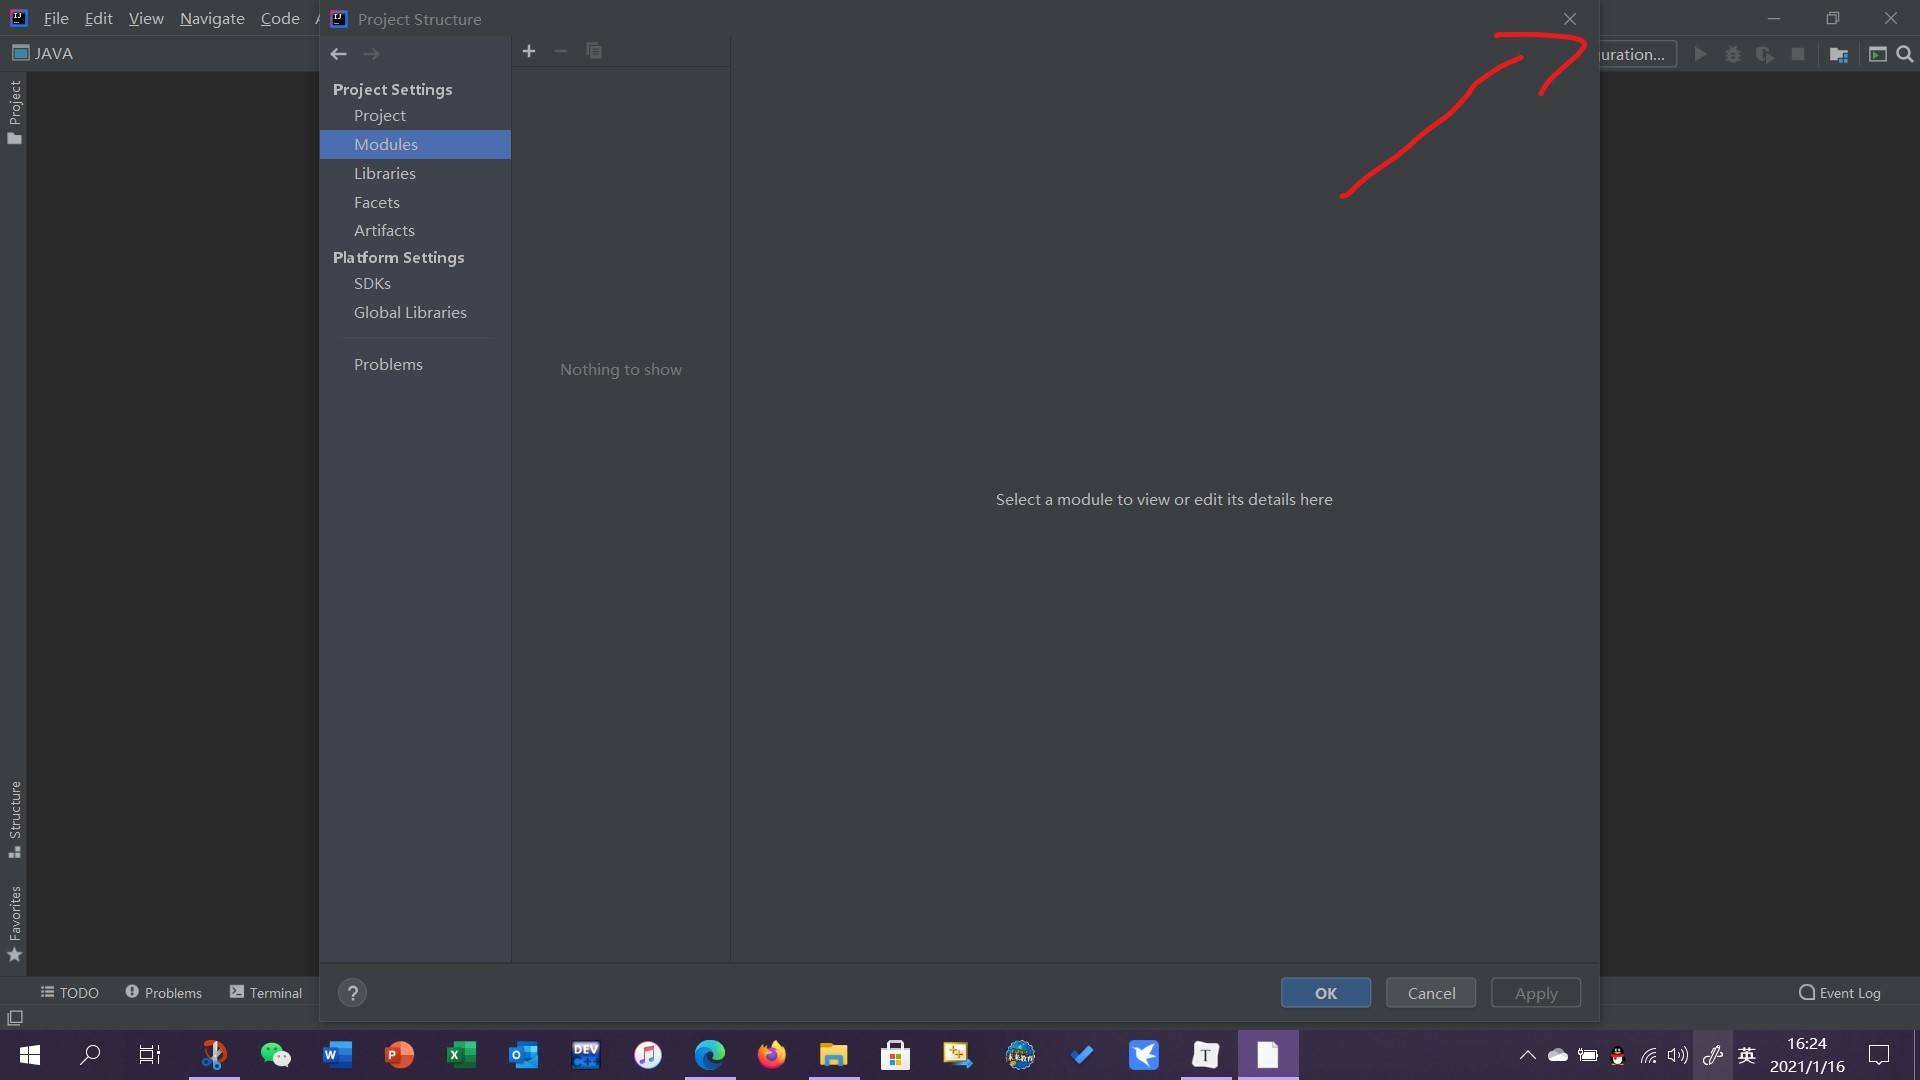Select SDKs under Platform Settings
Screen dimensions: 1920x1080
click(372, 284)
